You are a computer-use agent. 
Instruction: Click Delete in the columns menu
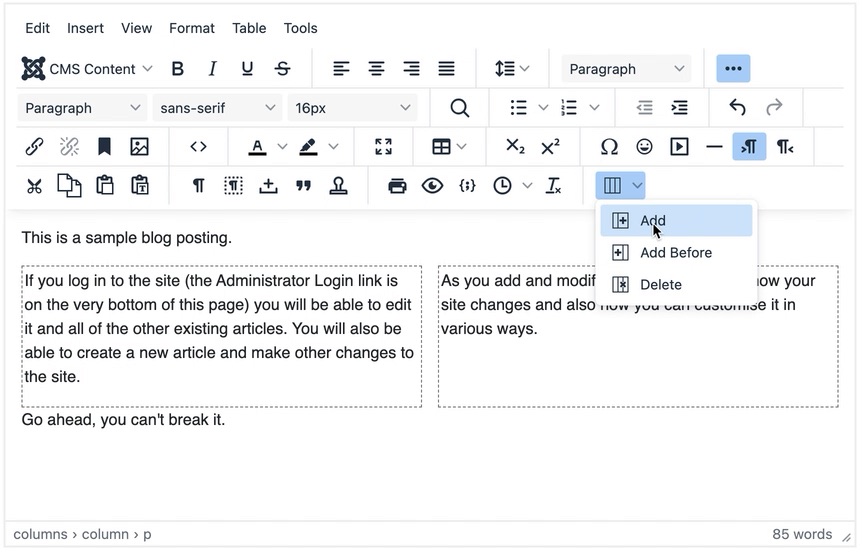click(x=660, y=285)
